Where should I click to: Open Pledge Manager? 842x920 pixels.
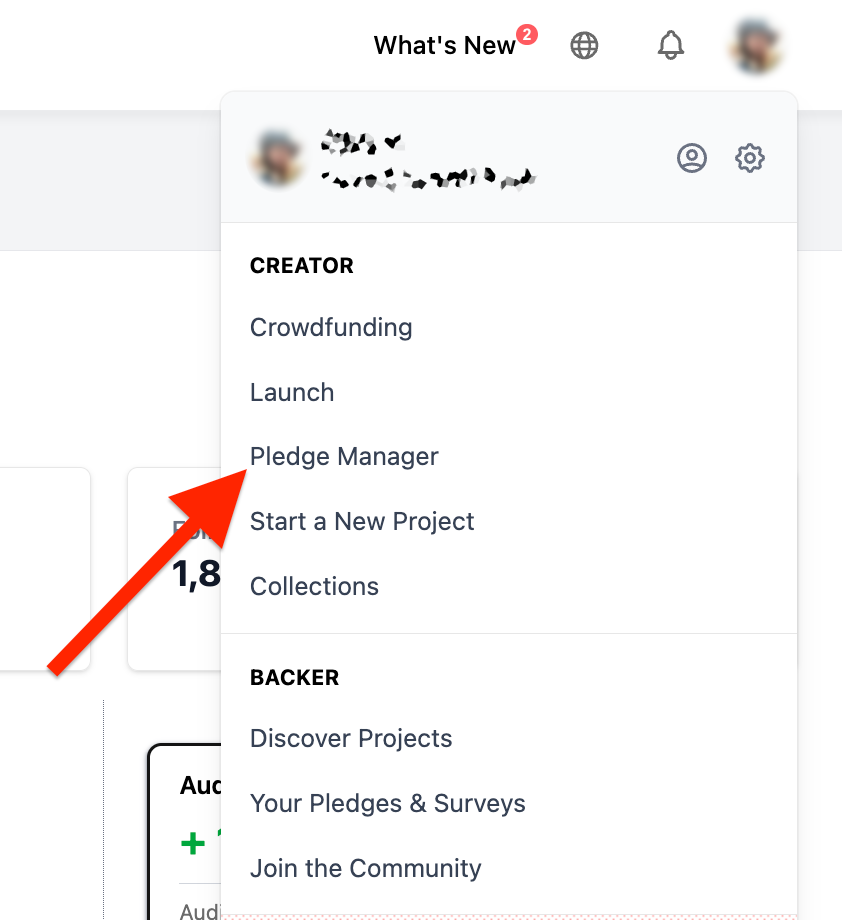pos(344,456)
